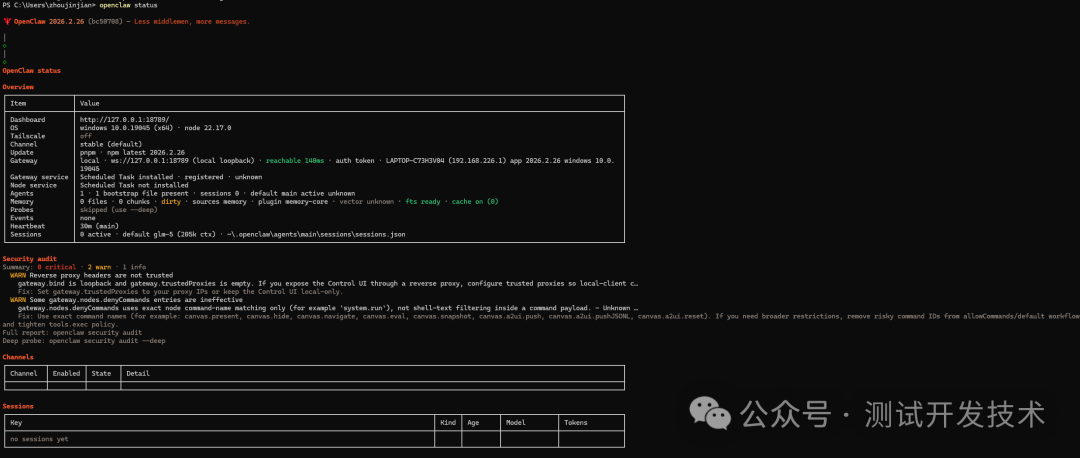Click the value 'stable (default)'
Image resolution: width=1080 pixels, height=458 pixels.
(111, 144)
